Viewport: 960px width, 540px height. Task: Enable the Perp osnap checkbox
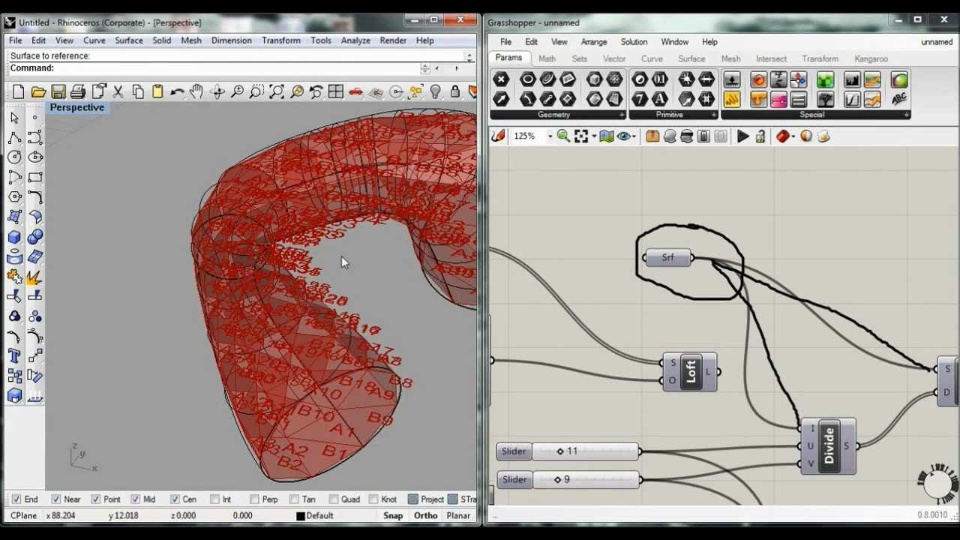(255, 500)
